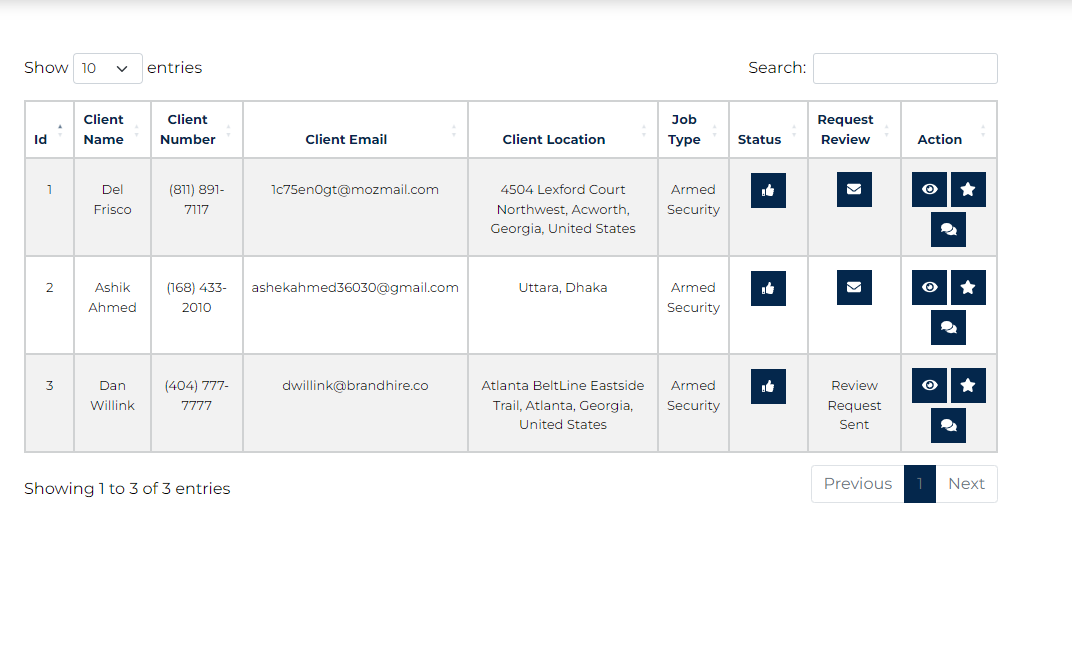Open the Show entries count dropdown

pos(107,68)
